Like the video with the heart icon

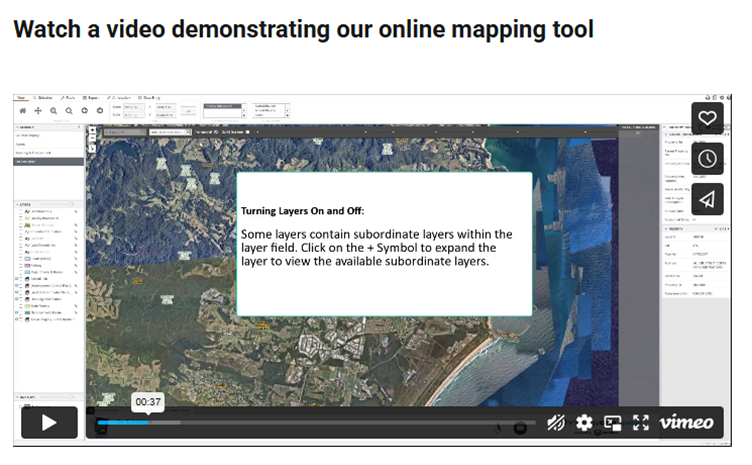(707, 118)
